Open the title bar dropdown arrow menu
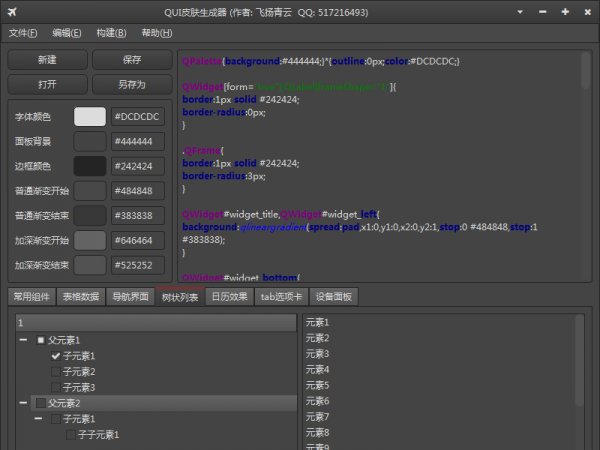 [520, 12]
